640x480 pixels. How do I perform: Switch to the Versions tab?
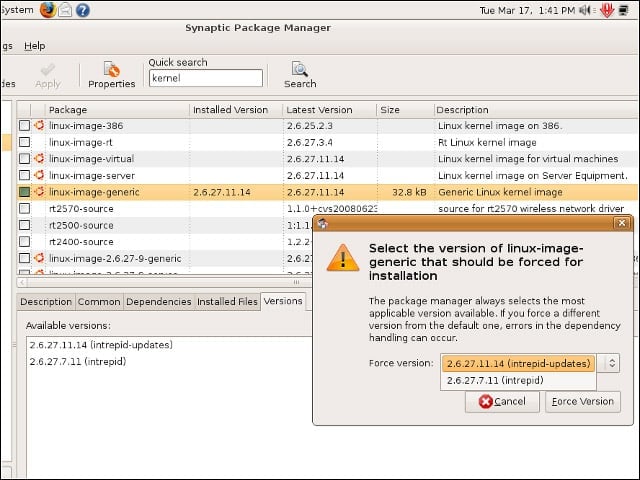pos(283,301)
